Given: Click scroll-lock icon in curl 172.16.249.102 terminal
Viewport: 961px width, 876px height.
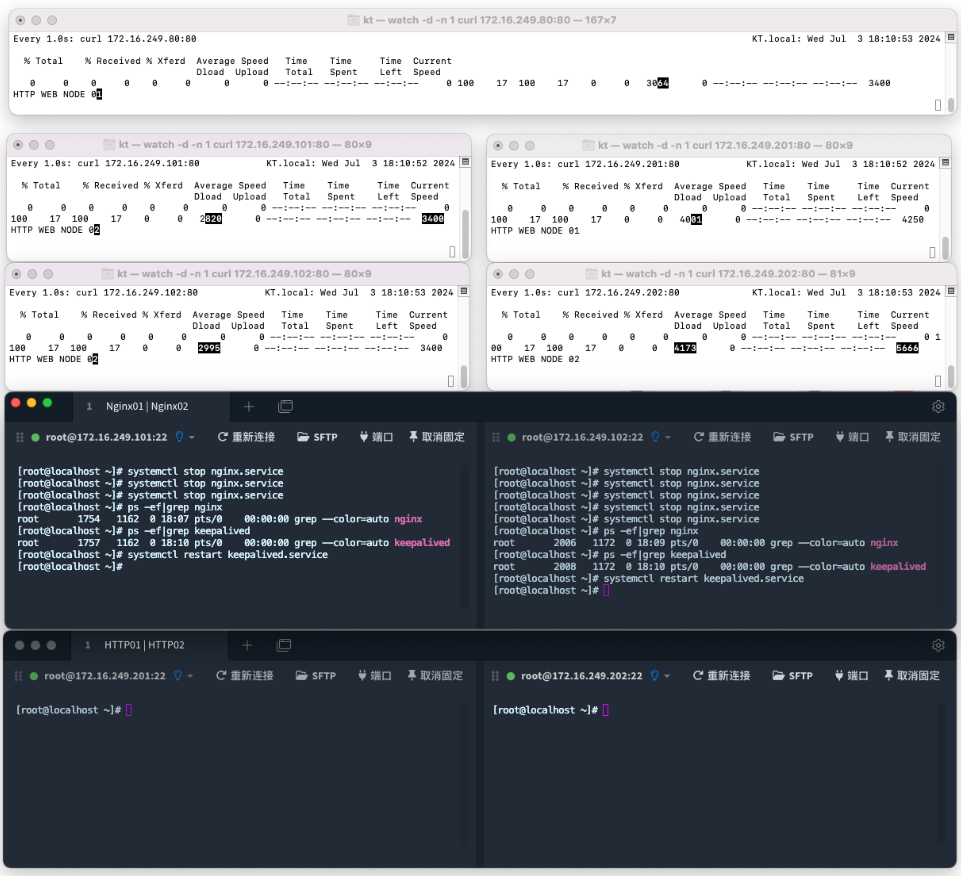Looking at the screenshot, I should (464, 291).
